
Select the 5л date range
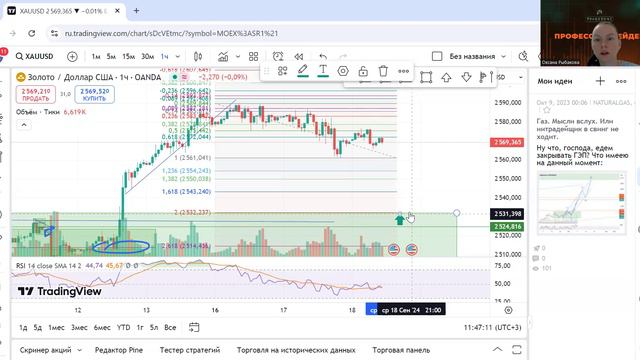[154, 327]
